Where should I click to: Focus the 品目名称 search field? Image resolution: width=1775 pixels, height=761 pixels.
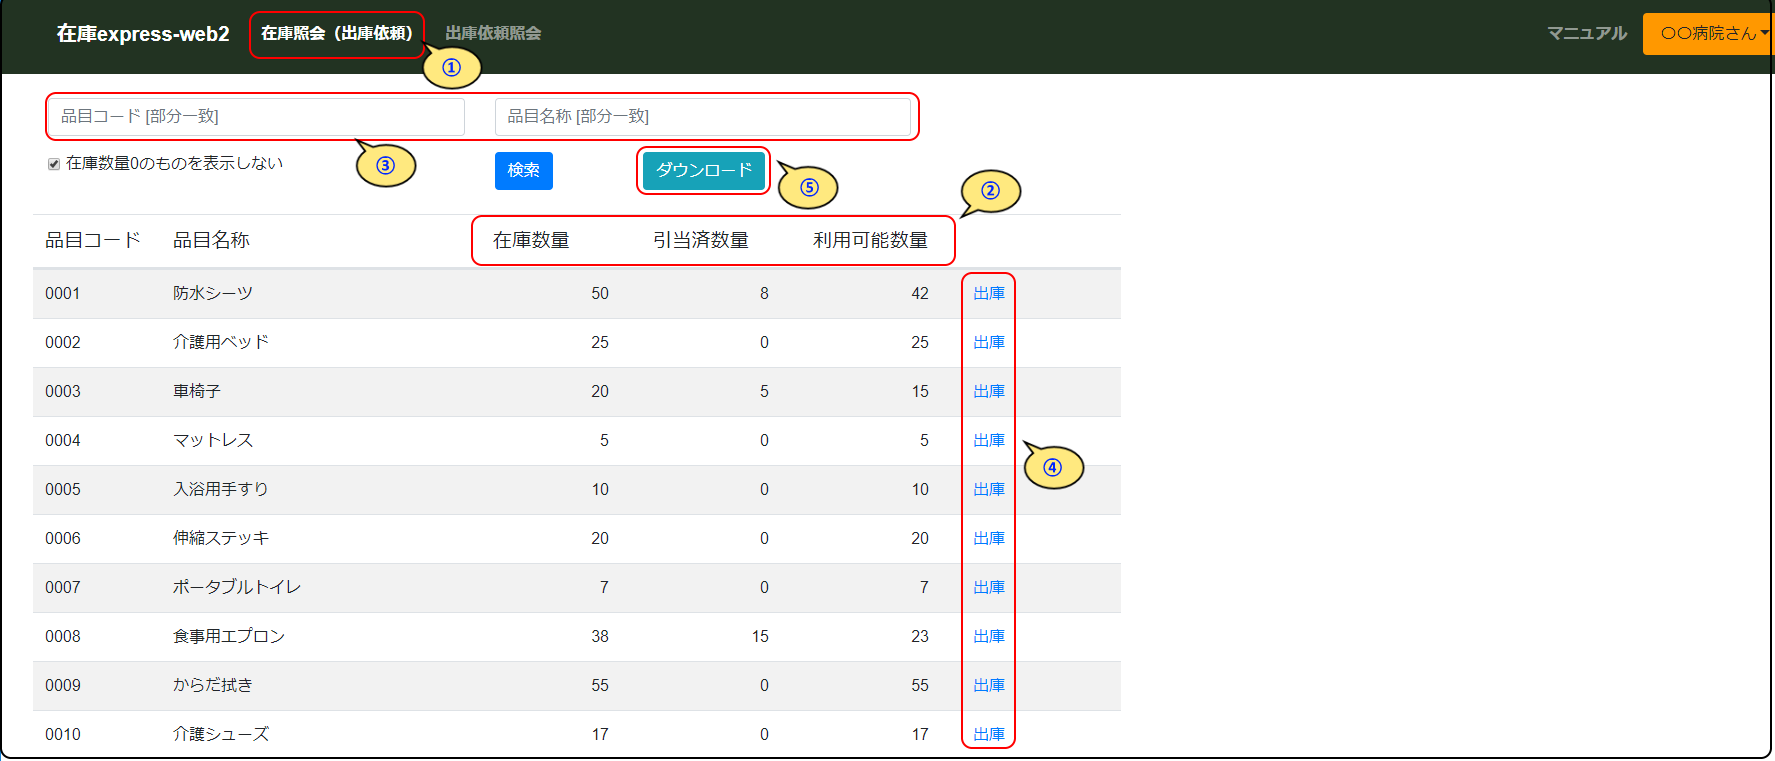coord(702,117)
